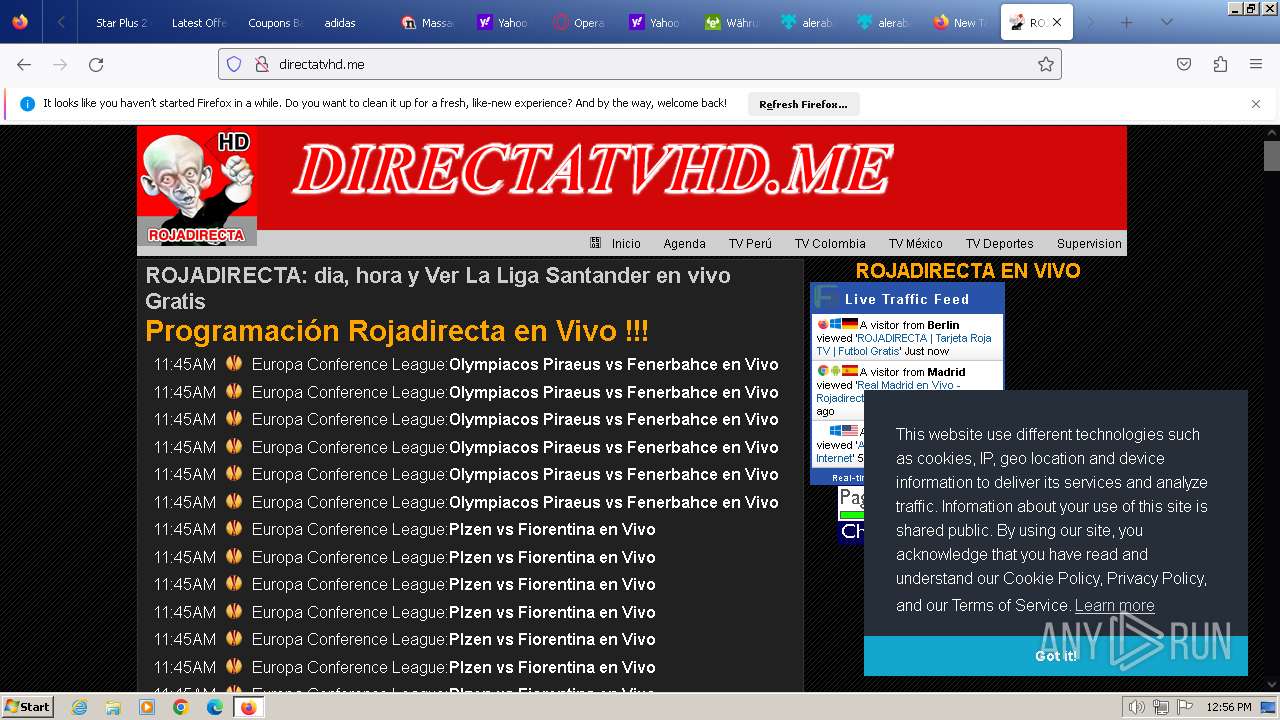Click the Spanish flag in the Madrid visitor entry
Screen dimensions: 1280x720
(x=850, y=371)
